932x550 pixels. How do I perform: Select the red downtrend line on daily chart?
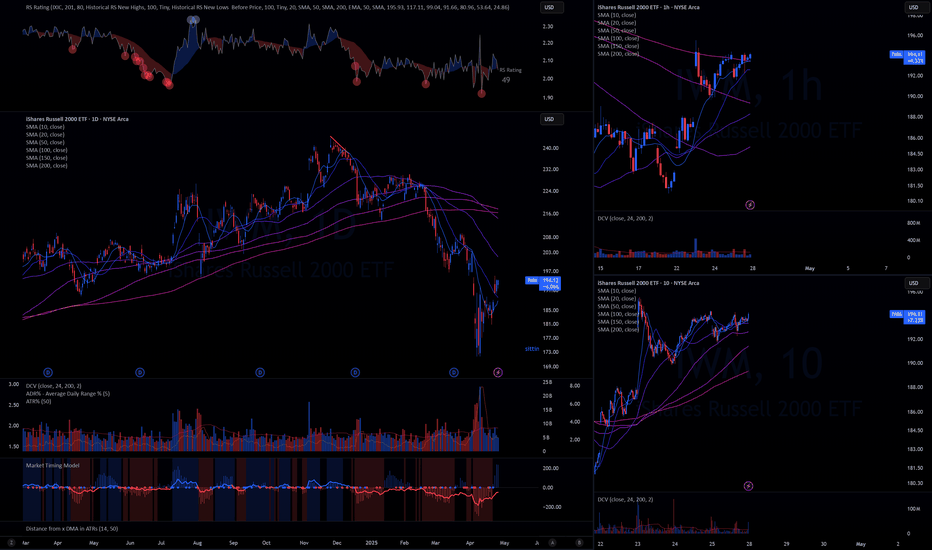pyautogui.click(x=342, y=146)
